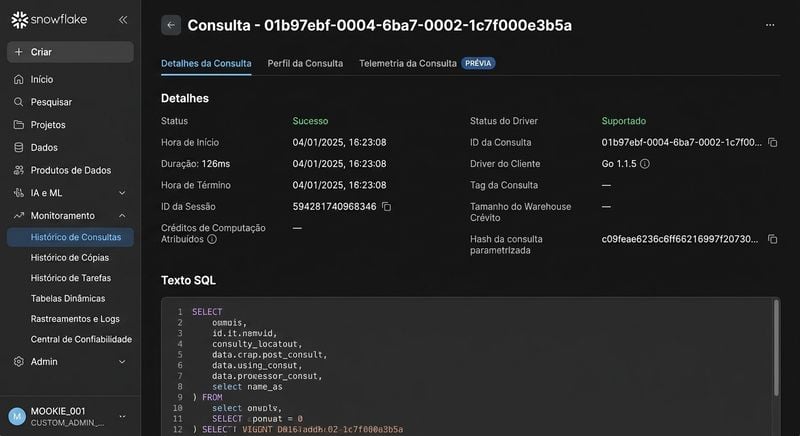Click the Projetos folder icon
The height and width of the screenshot is (436, 800).
[19, 125]
